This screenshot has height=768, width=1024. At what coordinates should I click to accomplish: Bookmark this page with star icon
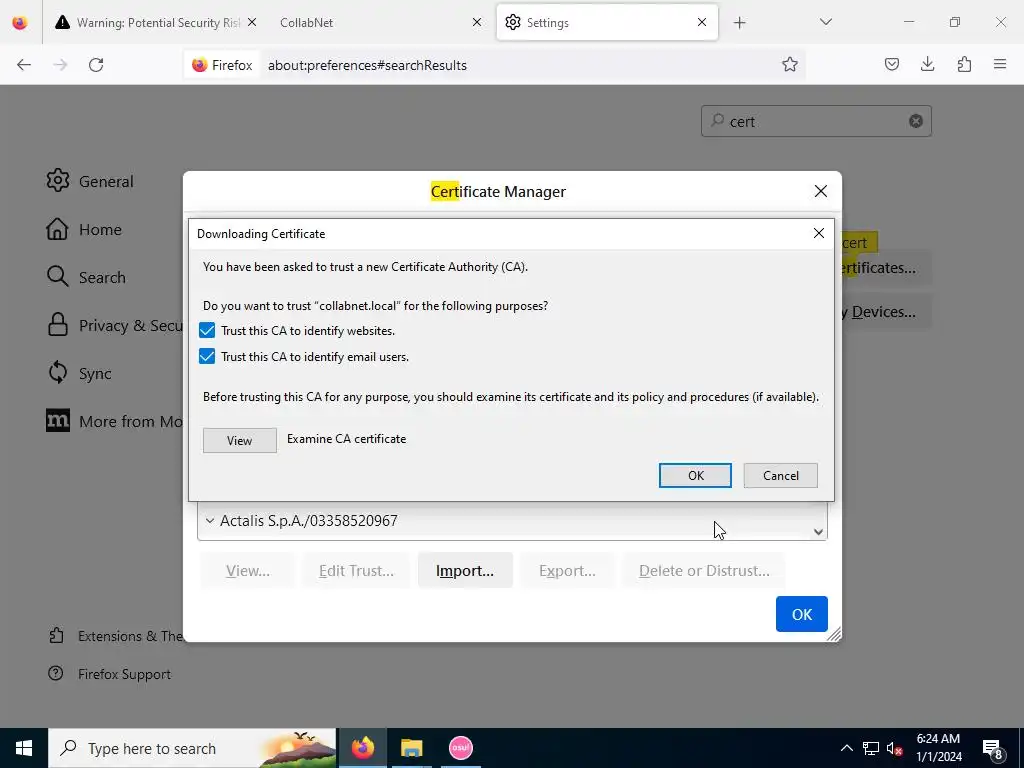[790, 64]
